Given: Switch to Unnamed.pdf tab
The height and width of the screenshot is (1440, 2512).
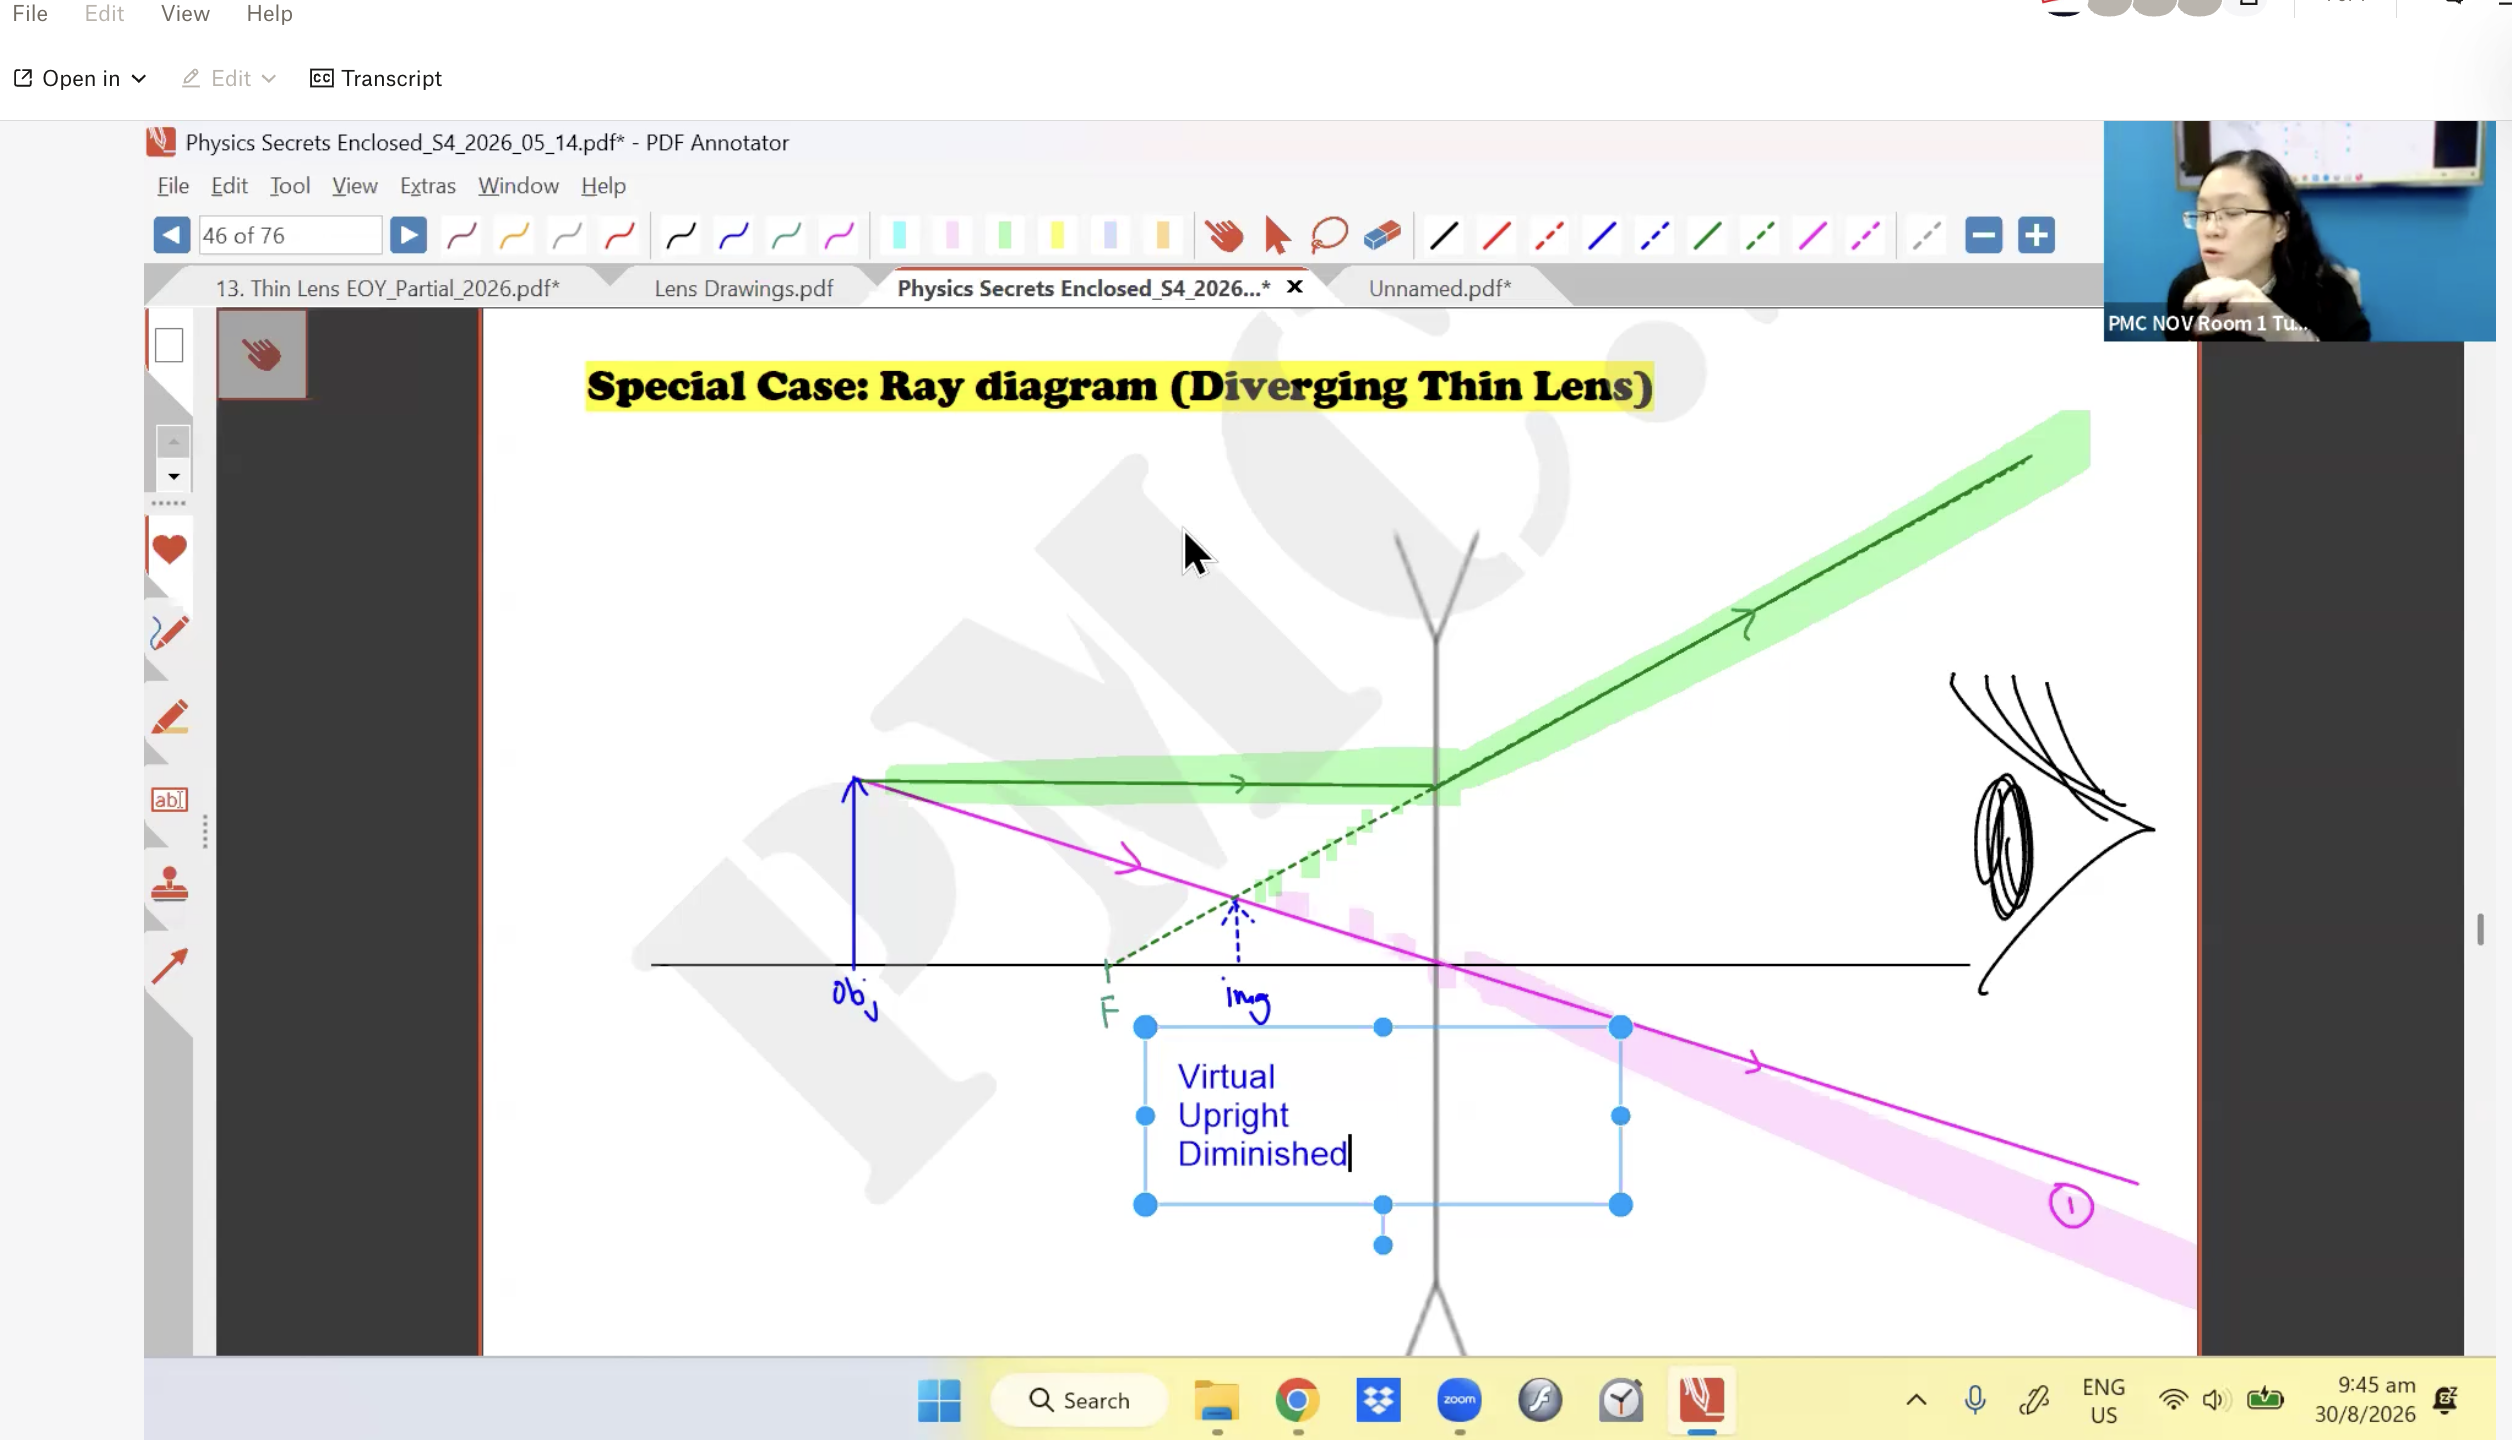Looking at the screenshot, I should pos(1439,288).
